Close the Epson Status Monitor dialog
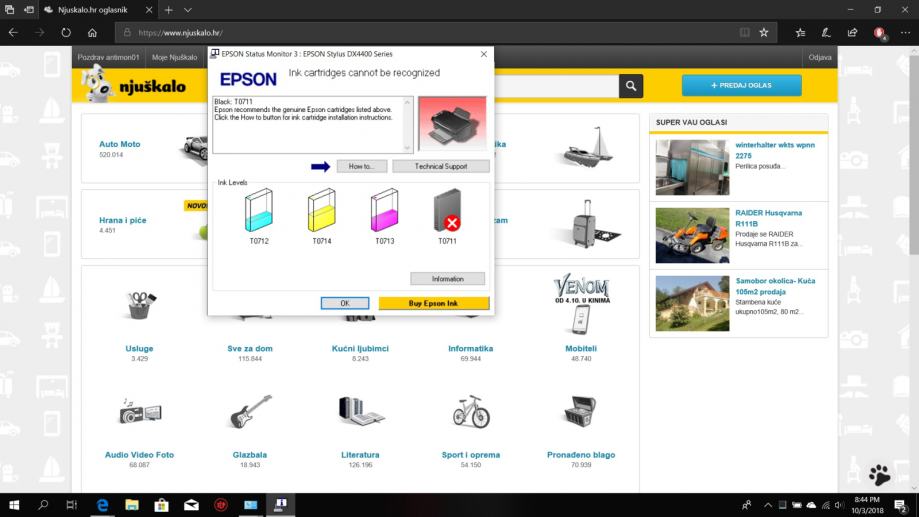 (484, 54)
